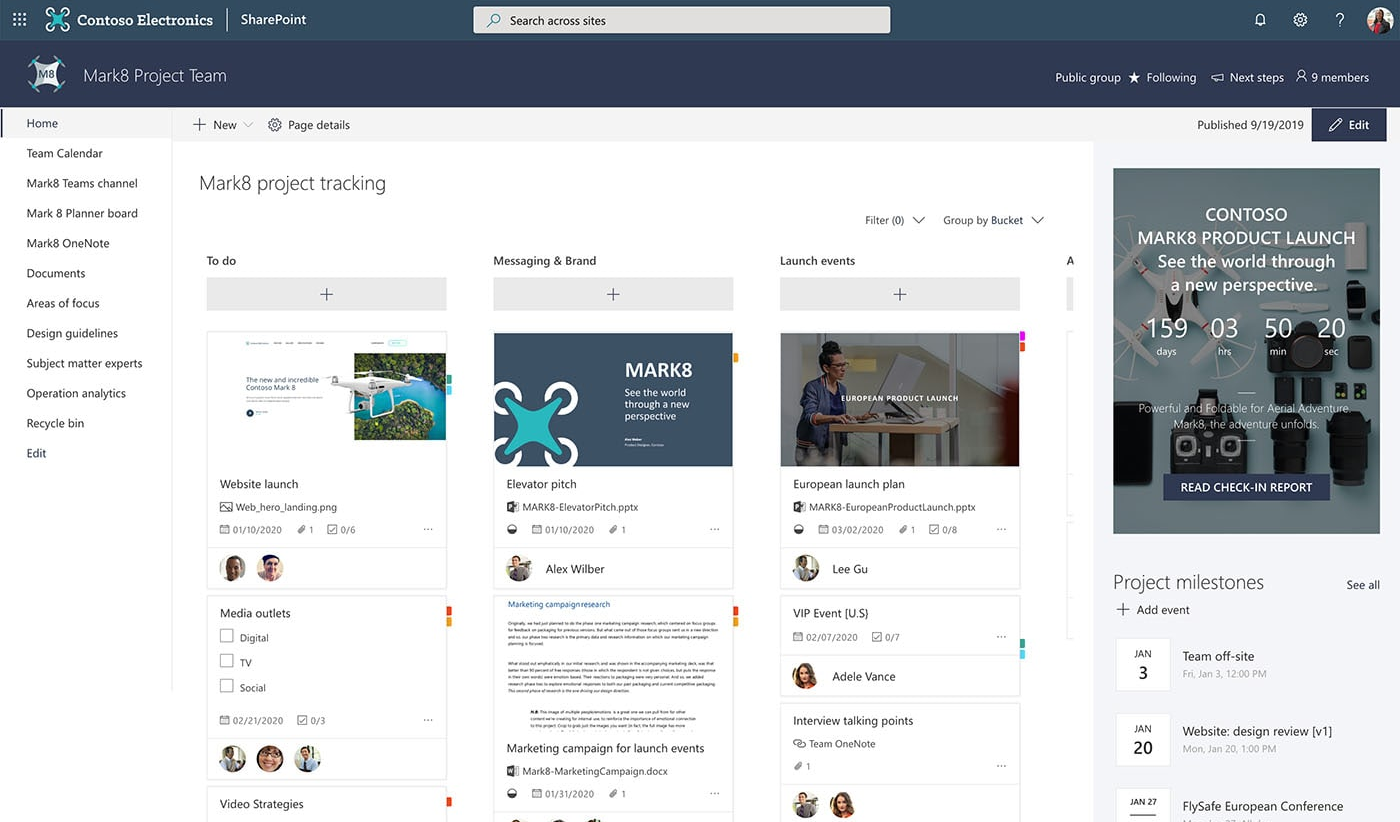The width and height of the screenshot is (1400, 822).
Task: View the 9 members list
Action: 1332,77
